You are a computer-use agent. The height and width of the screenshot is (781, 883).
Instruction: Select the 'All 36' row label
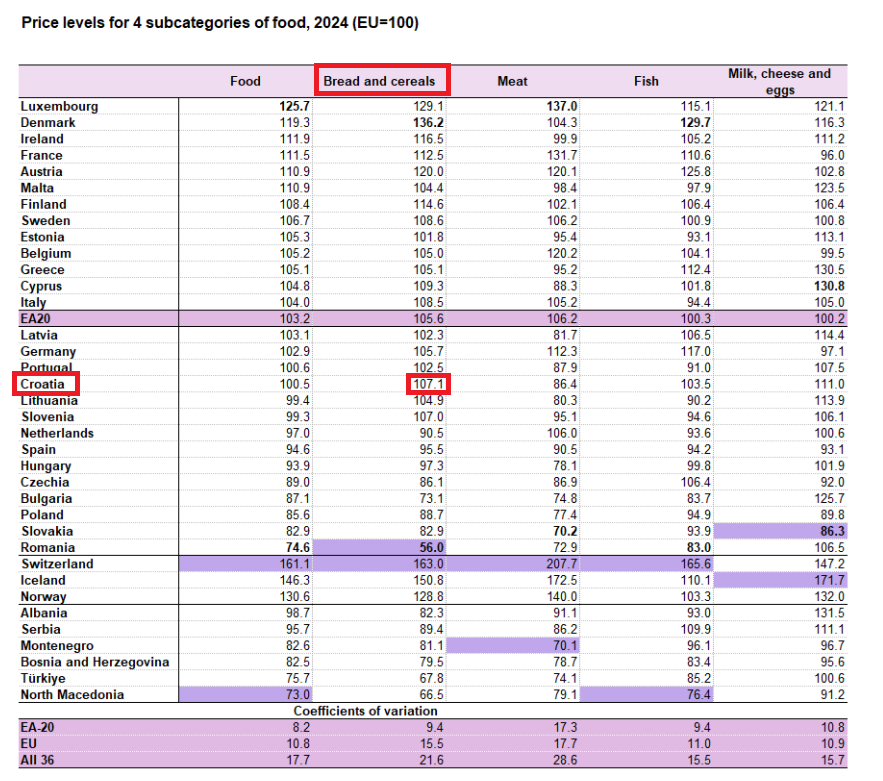click(40, 760)
